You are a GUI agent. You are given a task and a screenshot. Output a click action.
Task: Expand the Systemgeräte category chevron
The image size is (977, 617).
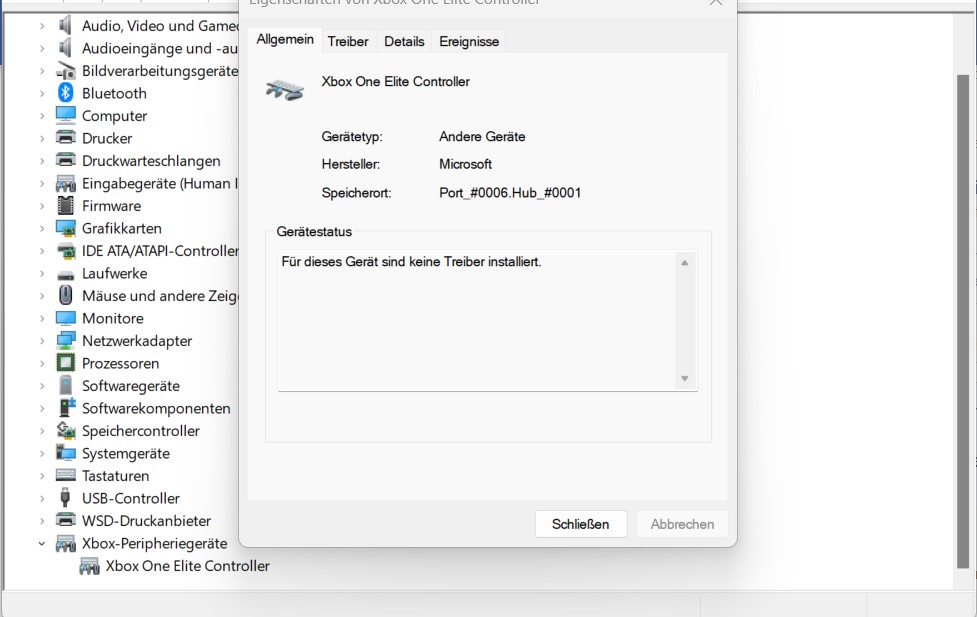point(42,454)
